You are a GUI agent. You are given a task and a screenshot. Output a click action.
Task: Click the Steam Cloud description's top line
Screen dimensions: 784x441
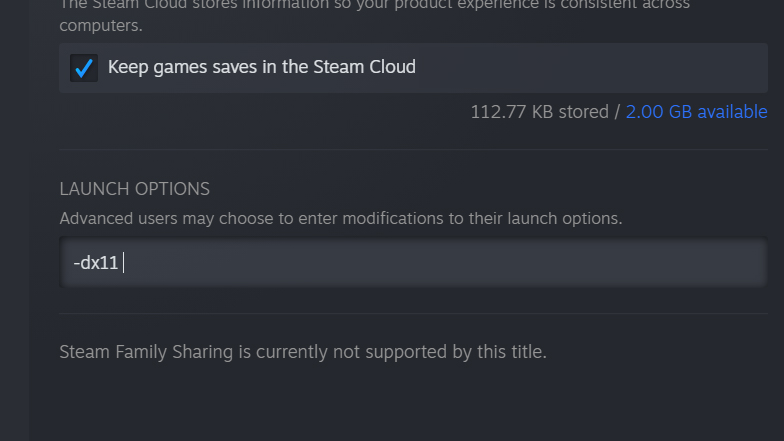coord(374,4)
